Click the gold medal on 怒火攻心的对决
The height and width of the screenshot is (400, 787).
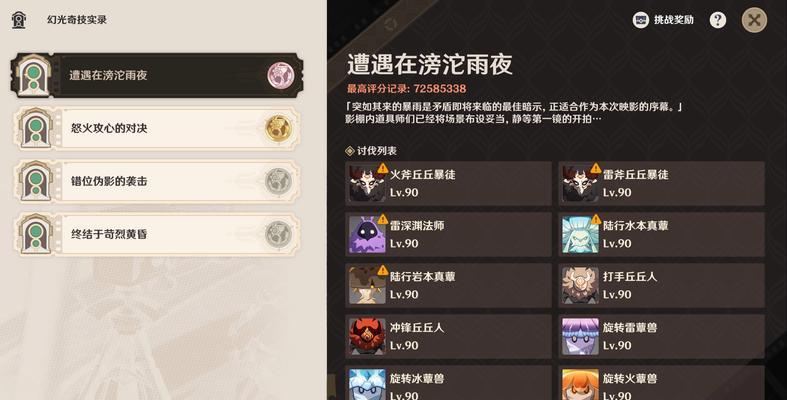pos(279,128)
